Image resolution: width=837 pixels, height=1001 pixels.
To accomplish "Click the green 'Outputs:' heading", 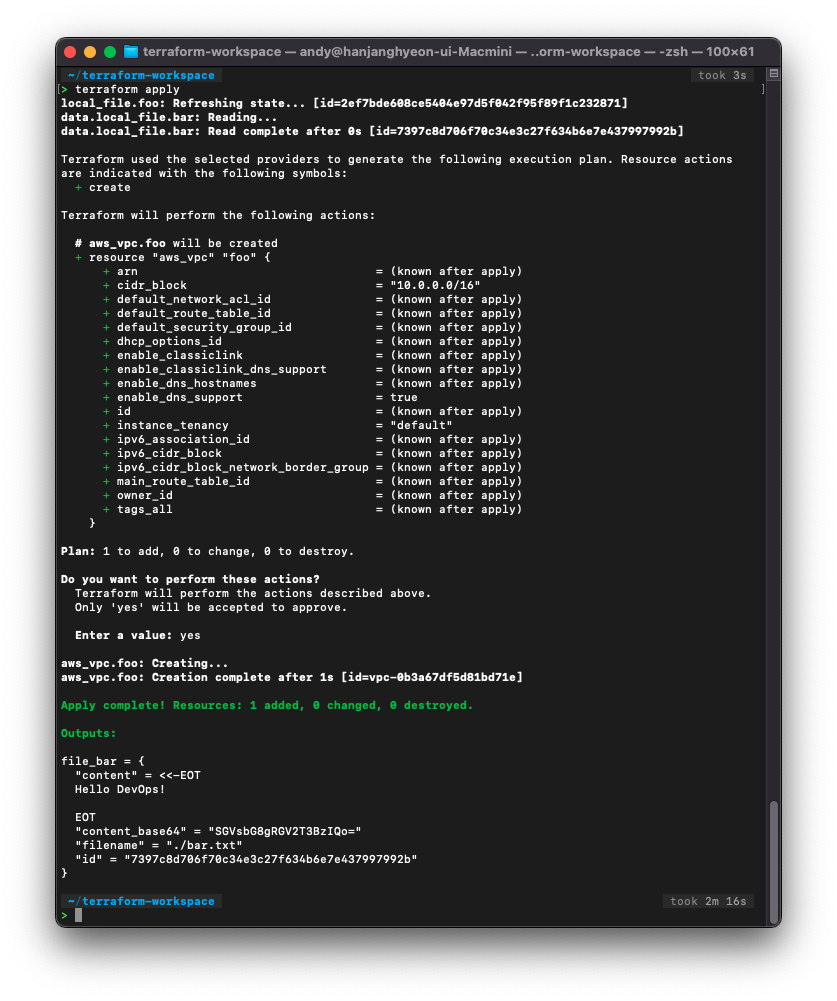I will click(x=89, y=734).
